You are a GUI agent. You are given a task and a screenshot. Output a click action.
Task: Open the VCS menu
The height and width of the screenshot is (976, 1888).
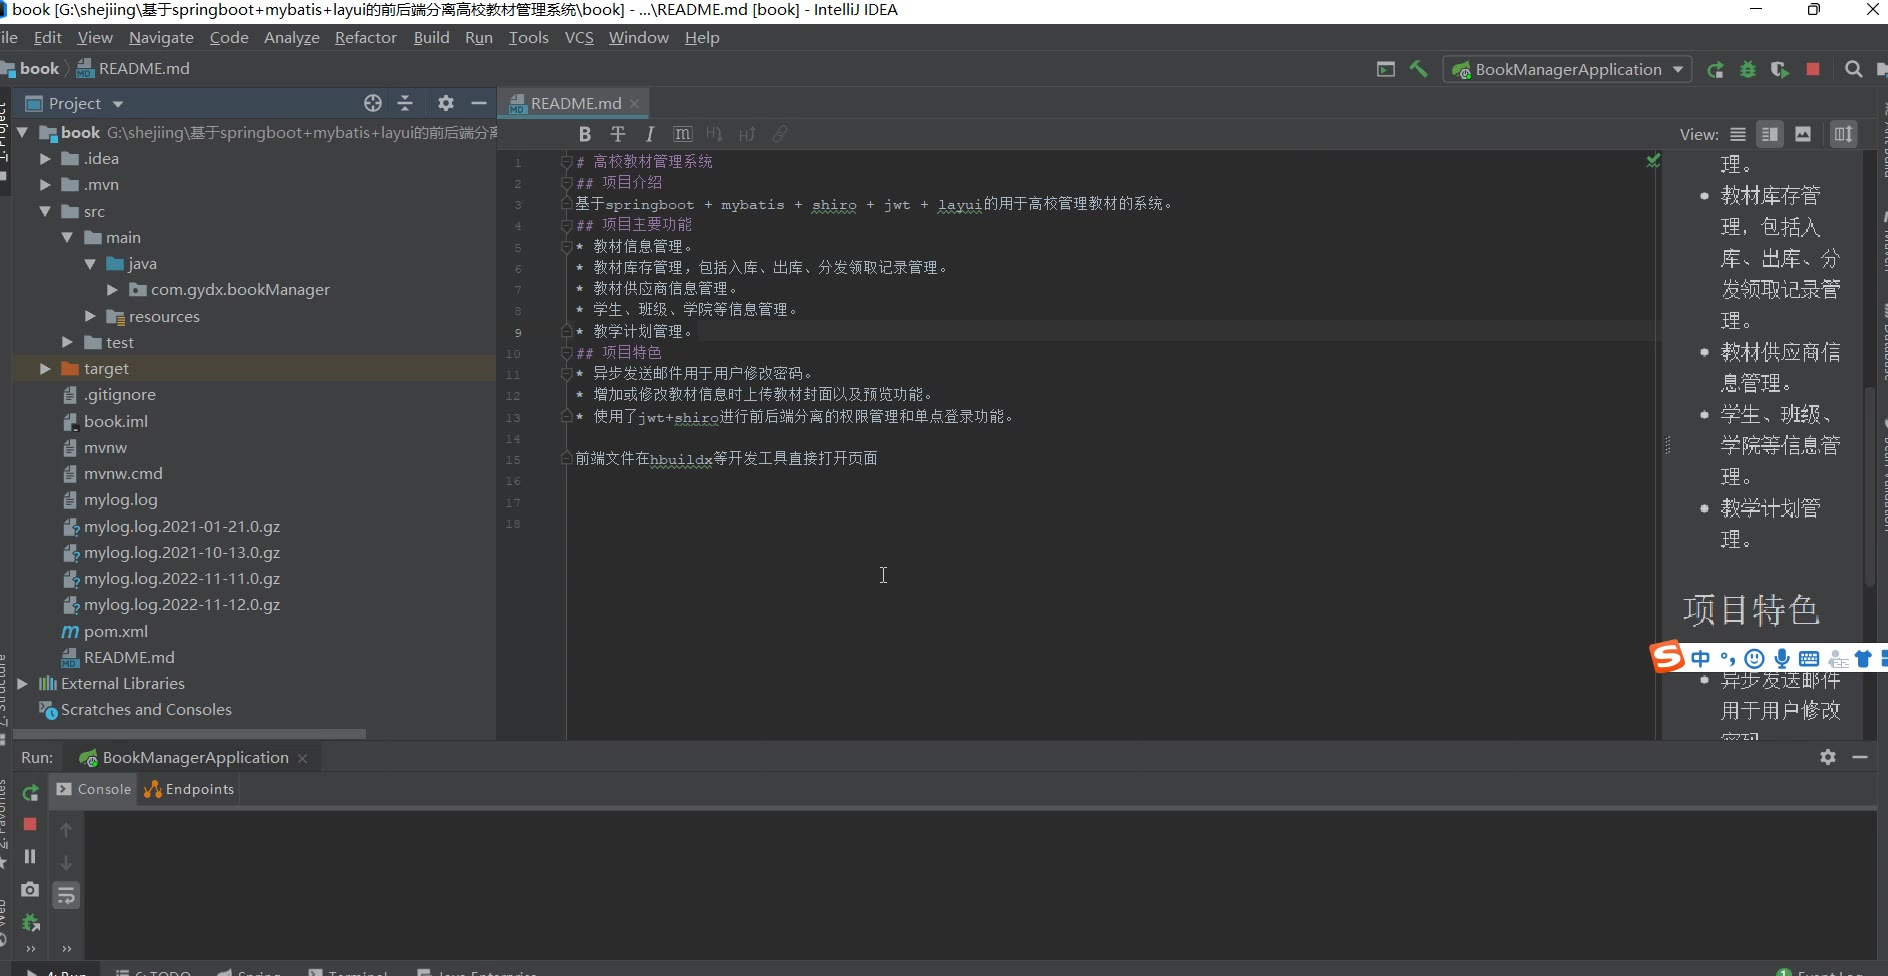tap(579, 37)
